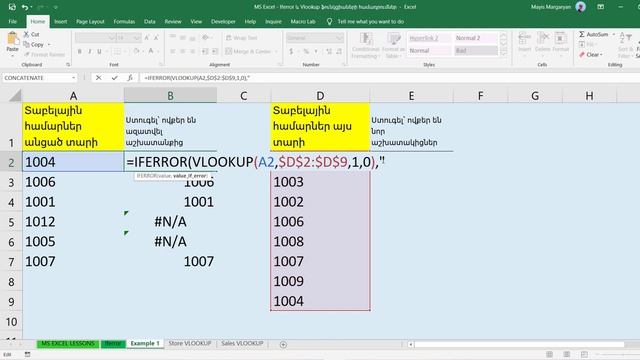The image size is (640, 360).
Task: Cancel formula entry with the X icon
Action: point(98,78)
